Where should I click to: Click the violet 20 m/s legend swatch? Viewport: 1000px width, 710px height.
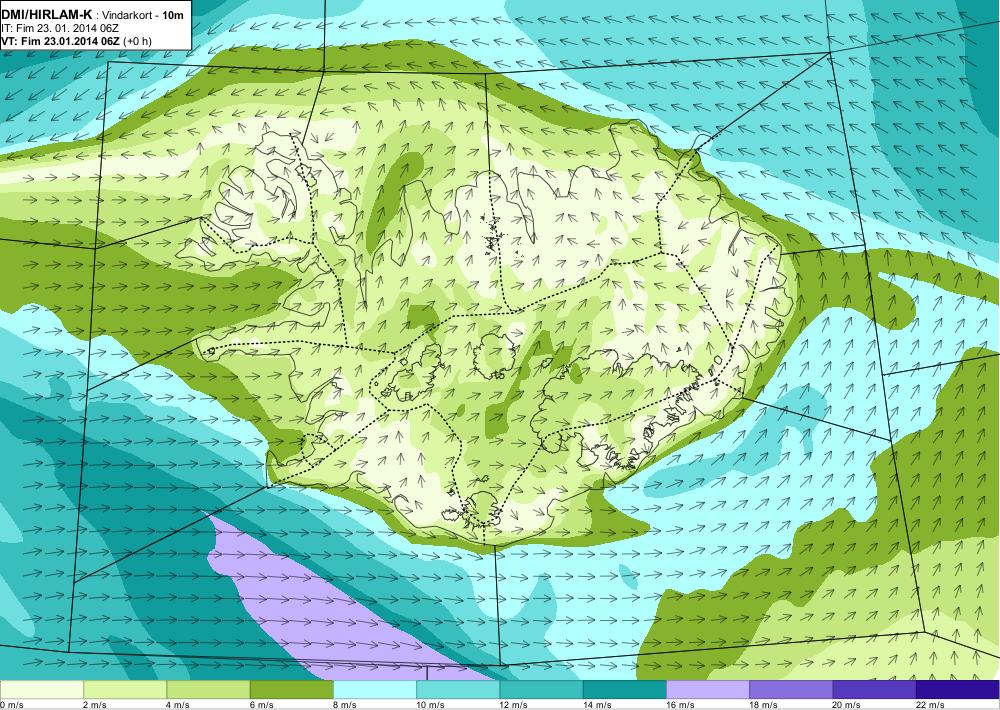[874, 690]
